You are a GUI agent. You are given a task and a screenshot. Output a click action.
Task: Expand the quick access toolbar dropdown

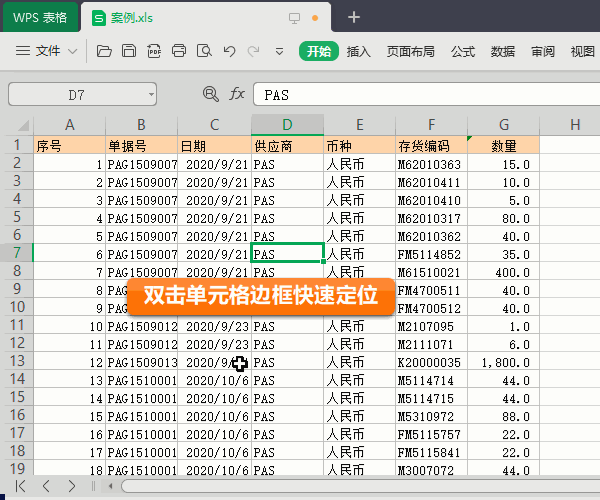[x=279, y=51]
